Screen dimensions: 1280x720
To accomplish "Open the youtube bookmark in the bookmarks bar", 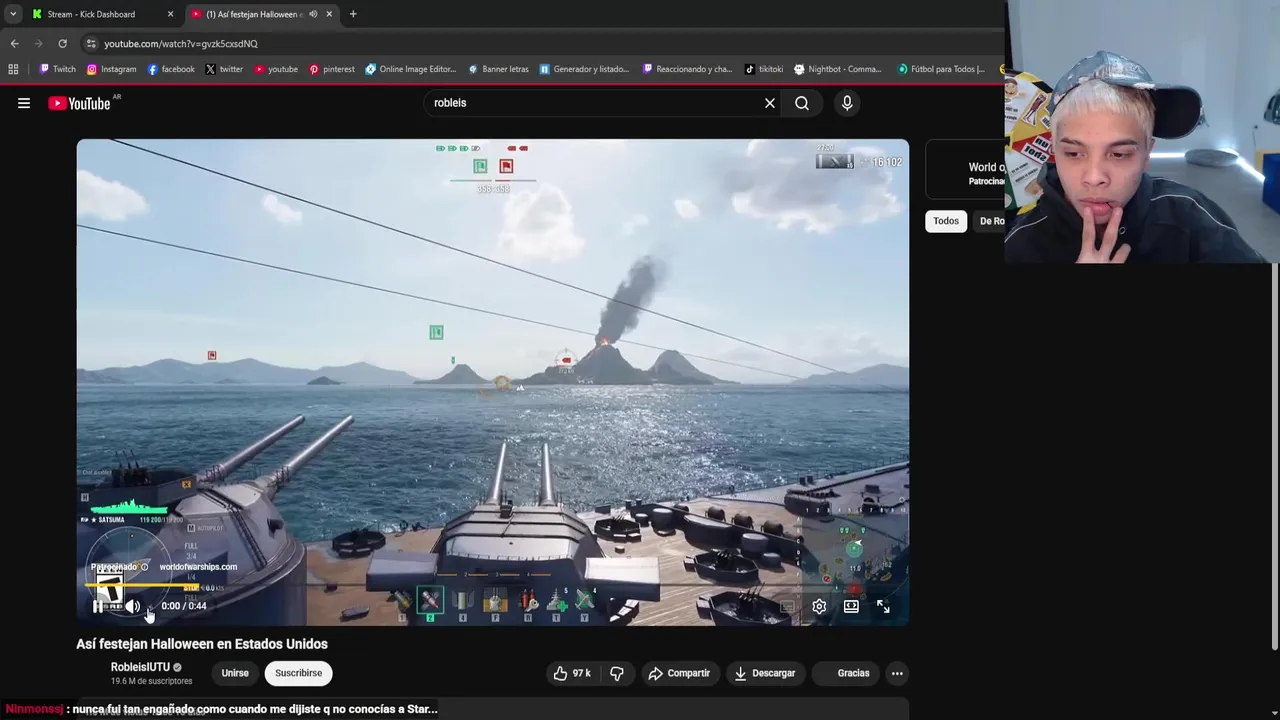I will (x=276, y=69).
